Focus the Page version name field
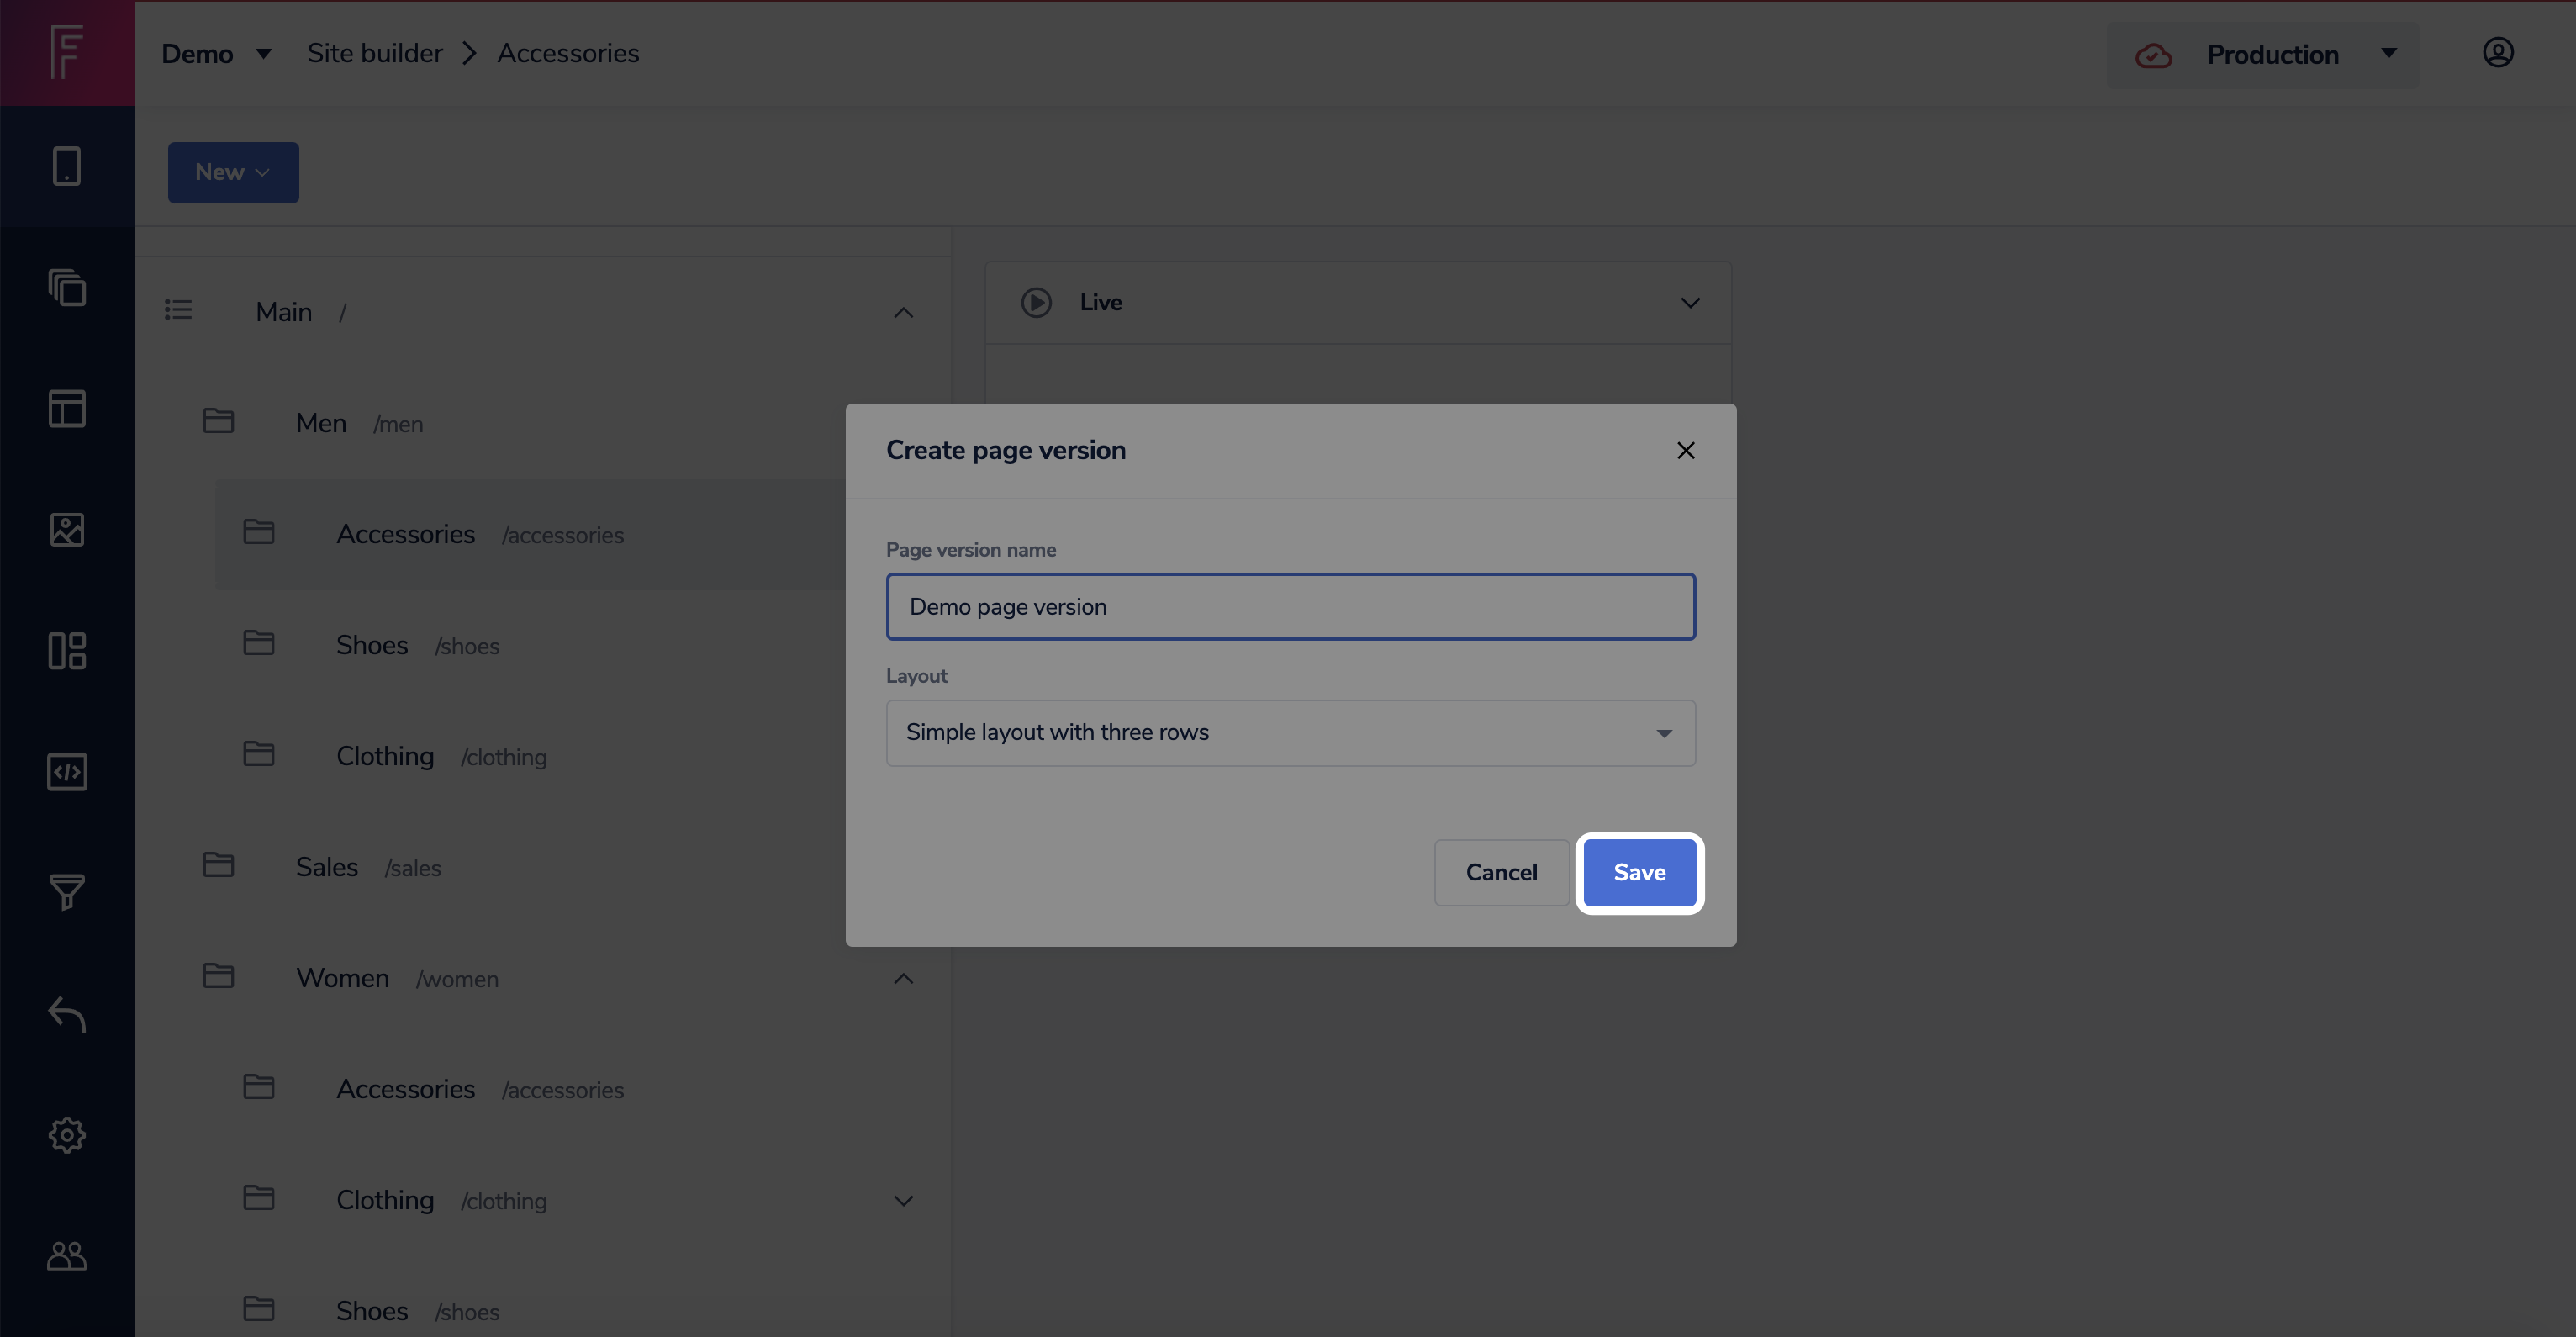Image resolution: width=2576 pixels, height=1337 pixels. pos(1290,607)
